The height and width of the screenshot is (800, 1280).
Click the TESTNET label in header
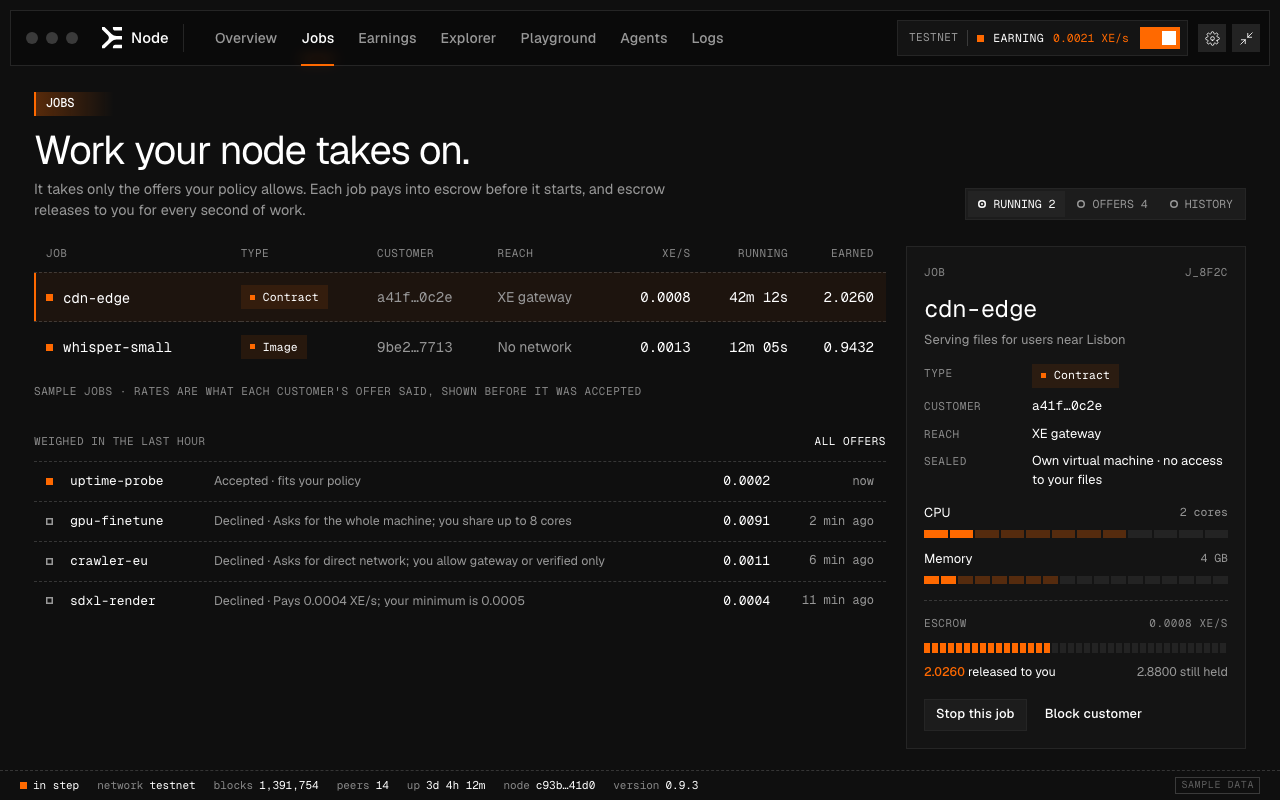(x=933, y=38)
